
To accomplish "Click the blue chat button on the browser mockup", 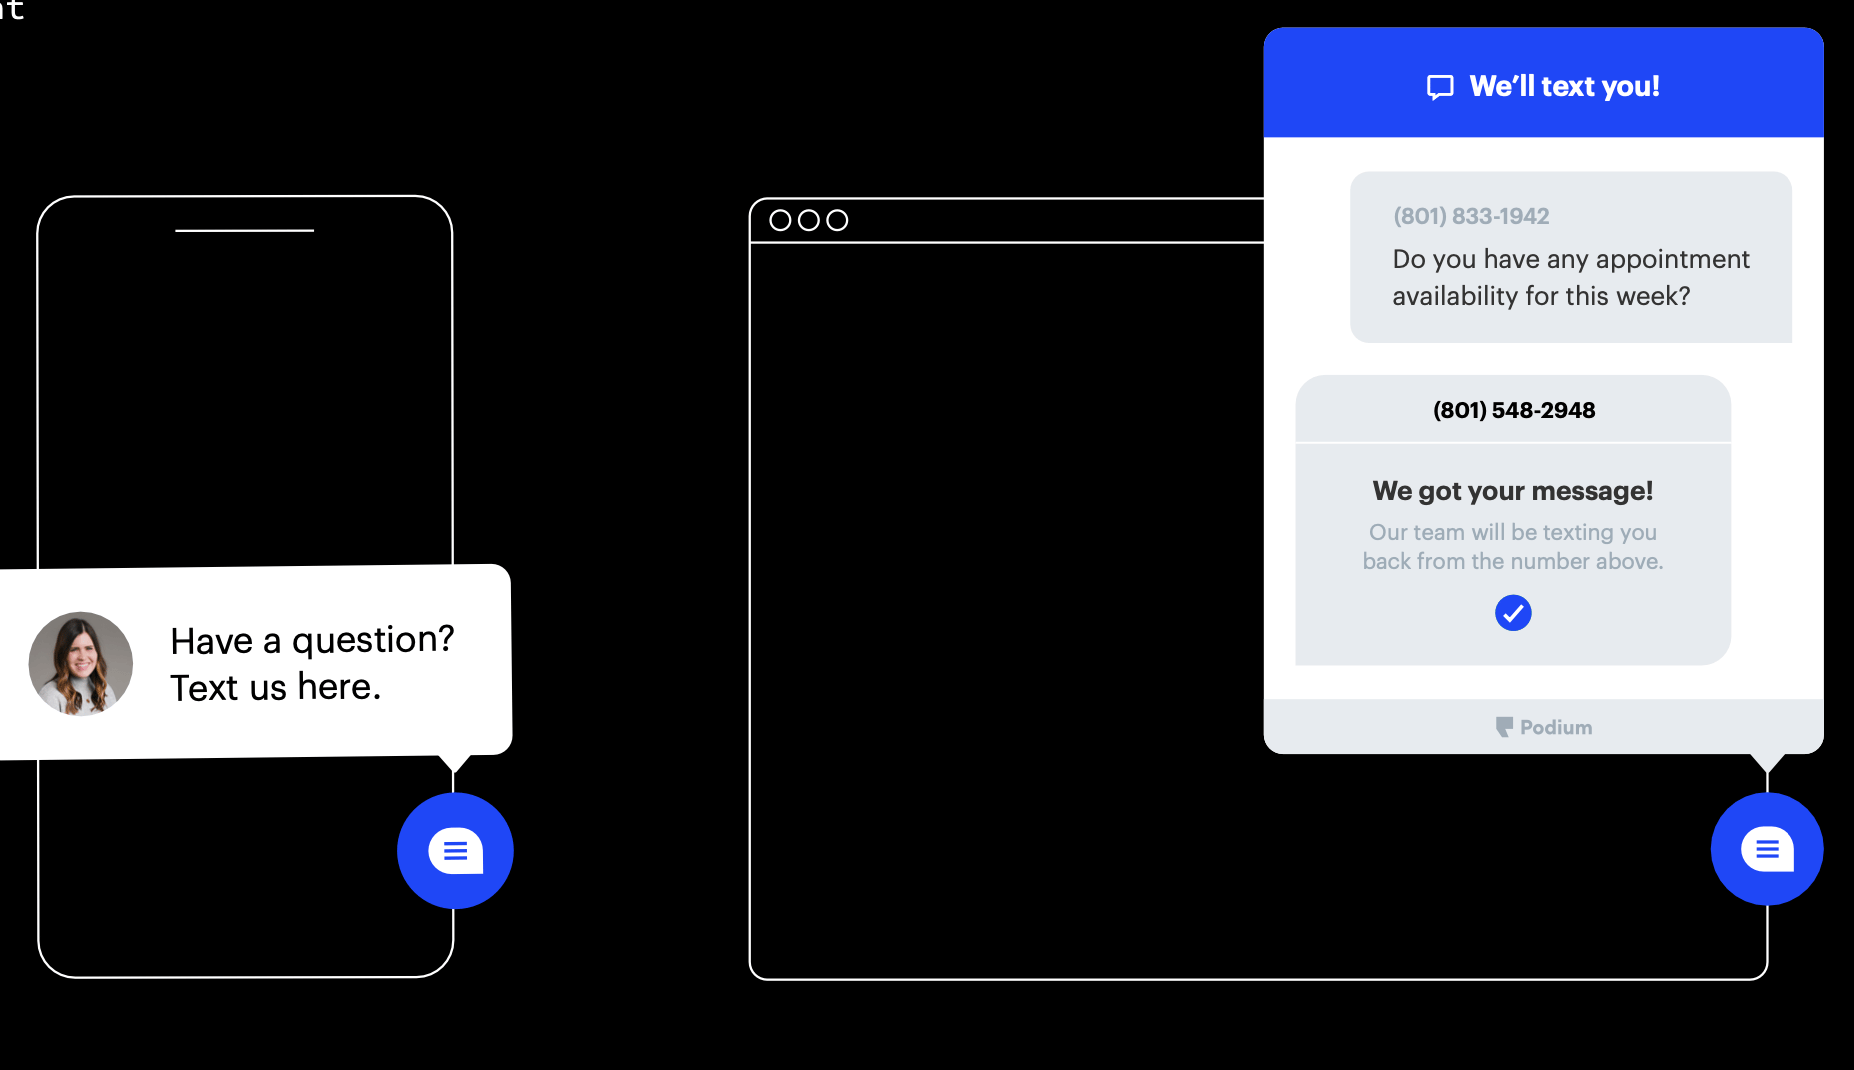I will coord(1766,849).
